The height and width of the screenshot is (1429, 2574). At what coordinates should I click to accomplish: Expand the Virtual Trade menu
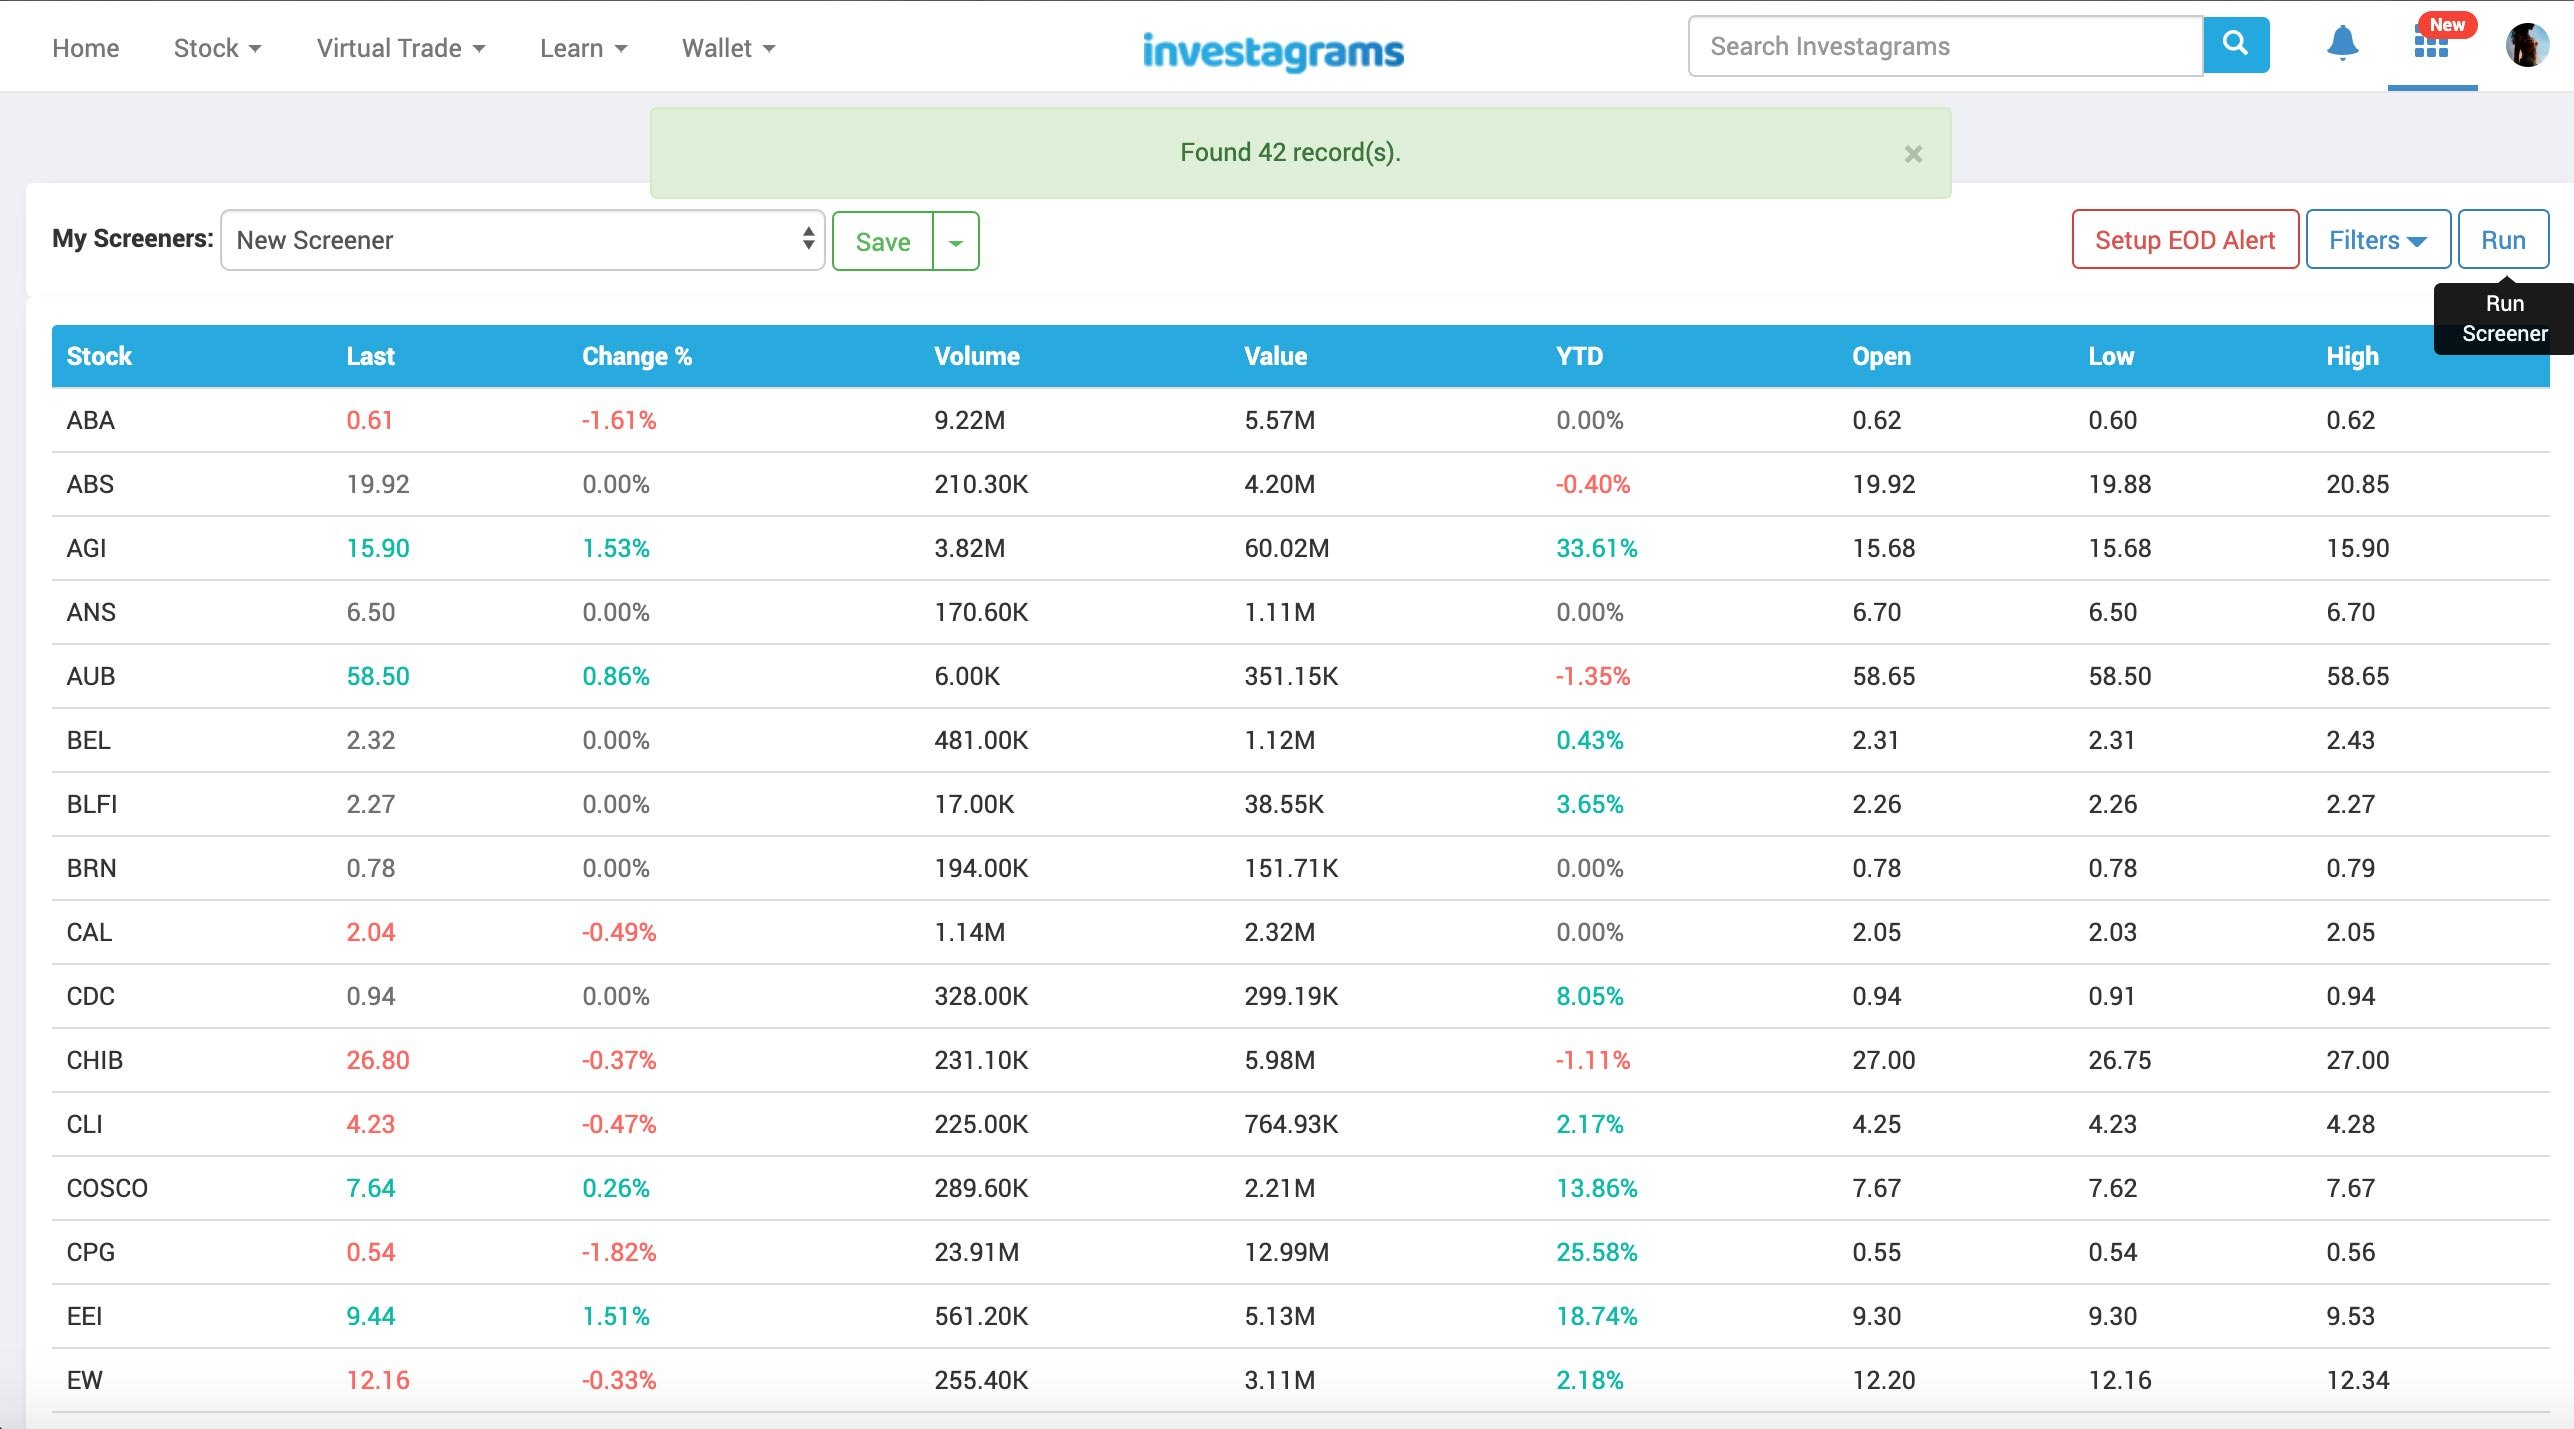[x=400, y=48]
